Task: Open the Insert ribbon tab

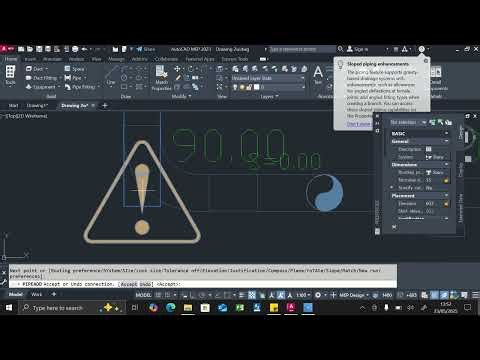Action: point(30,59)
